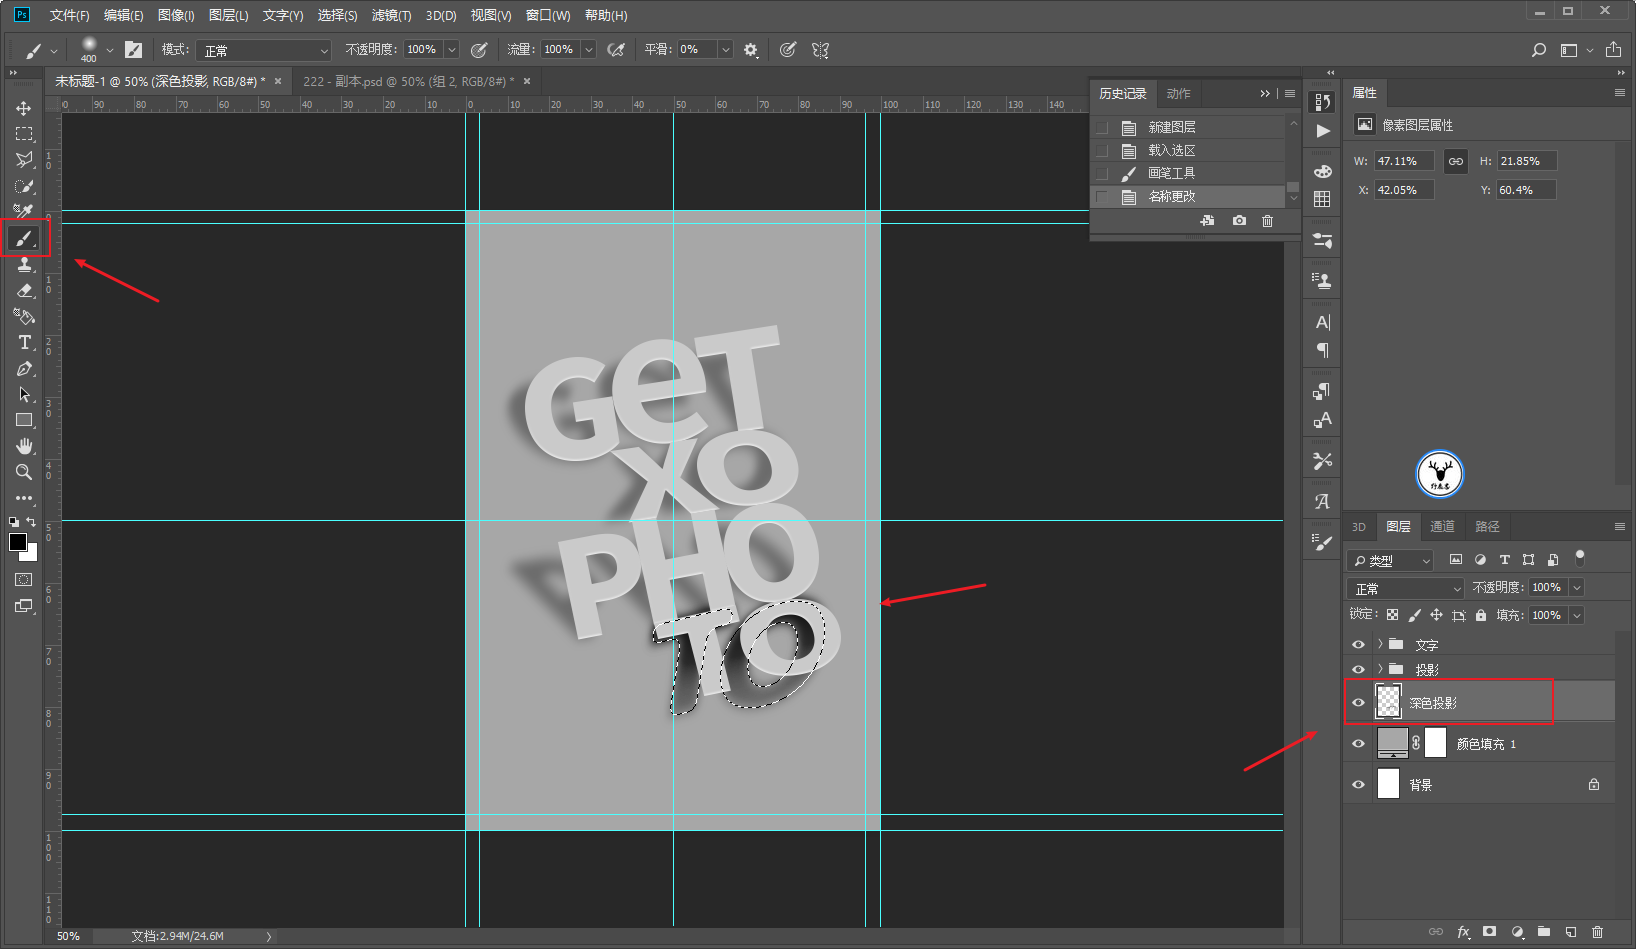Screen dimensions: 1636x949
Task: Switch to 动作 tab
Action: coord(1178,93)
